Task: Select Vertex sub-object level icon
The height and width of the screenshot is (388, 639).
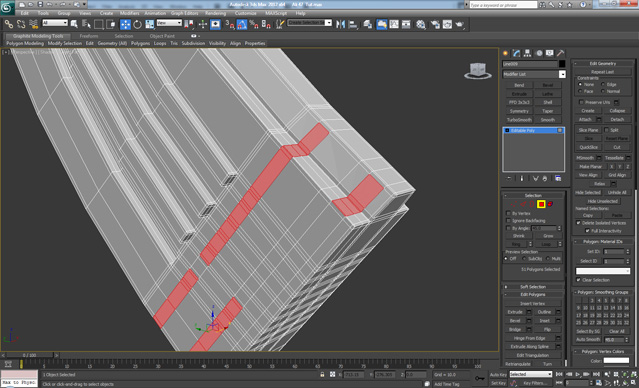Action: click(x=513, y=204)
